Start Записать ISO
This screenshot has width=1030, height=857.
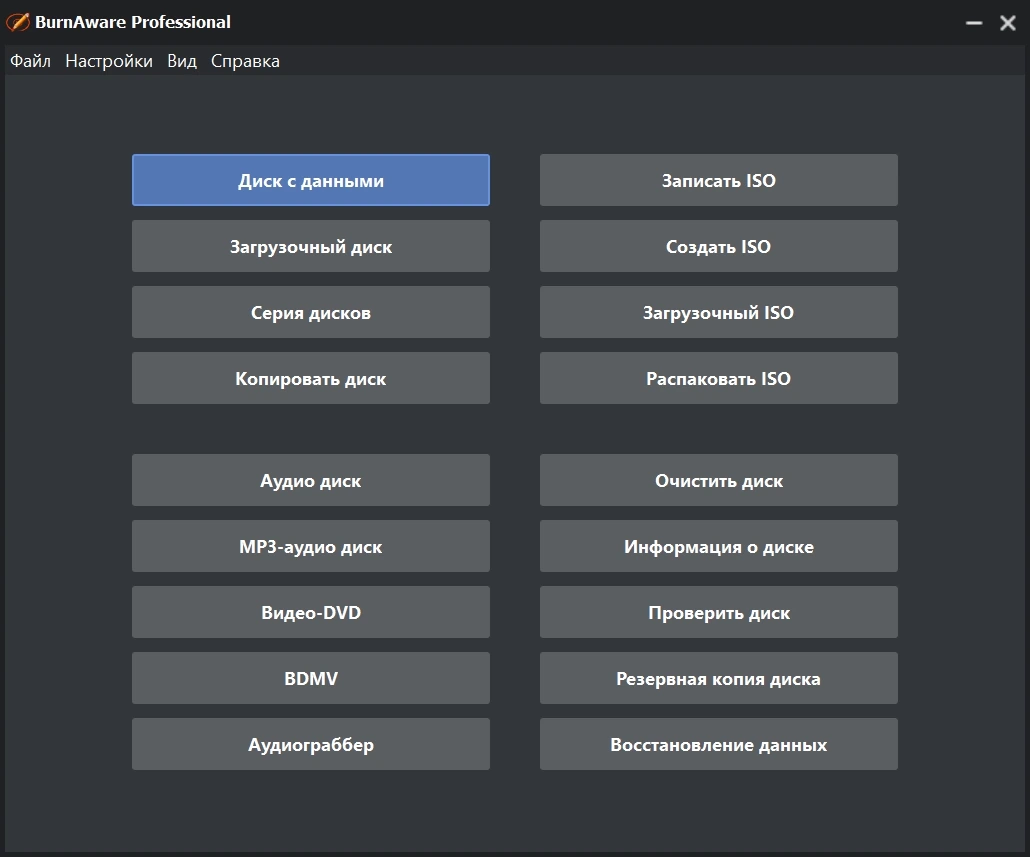719,180
